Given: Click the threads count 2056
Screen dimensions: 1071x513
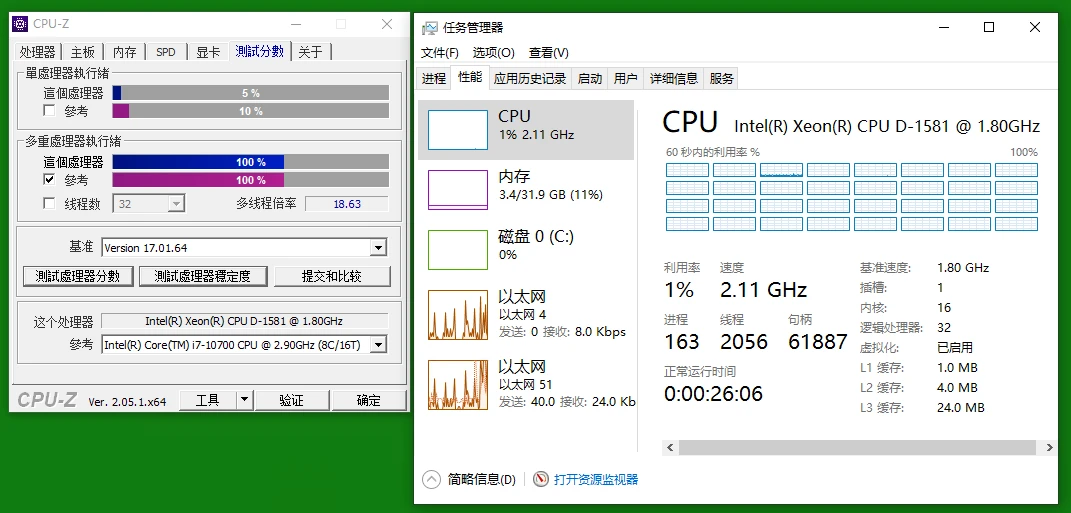Looking at the screenshot, I should point(744,342).
